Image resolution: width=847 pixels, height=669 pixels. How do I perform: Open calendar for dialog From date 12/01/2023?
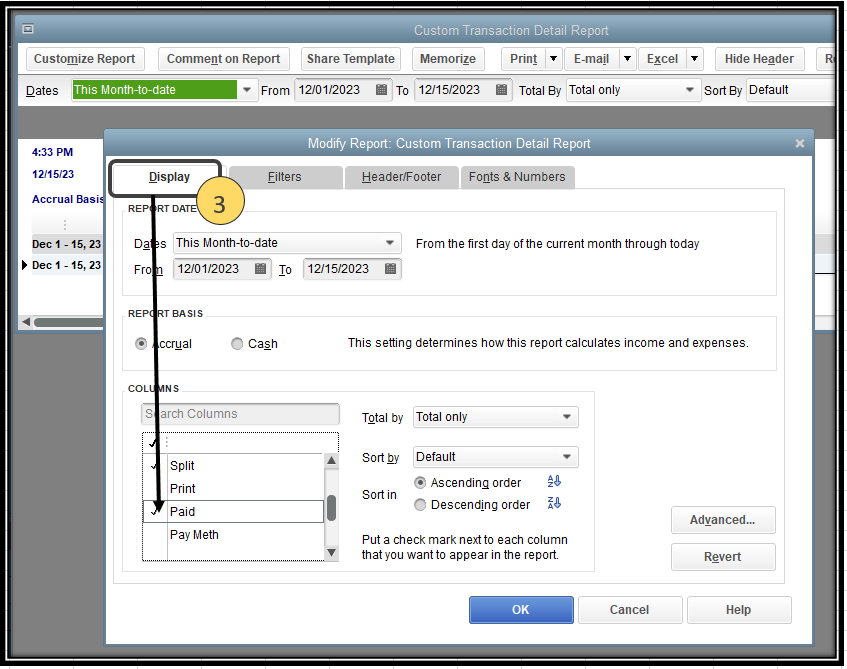(260, 269)
